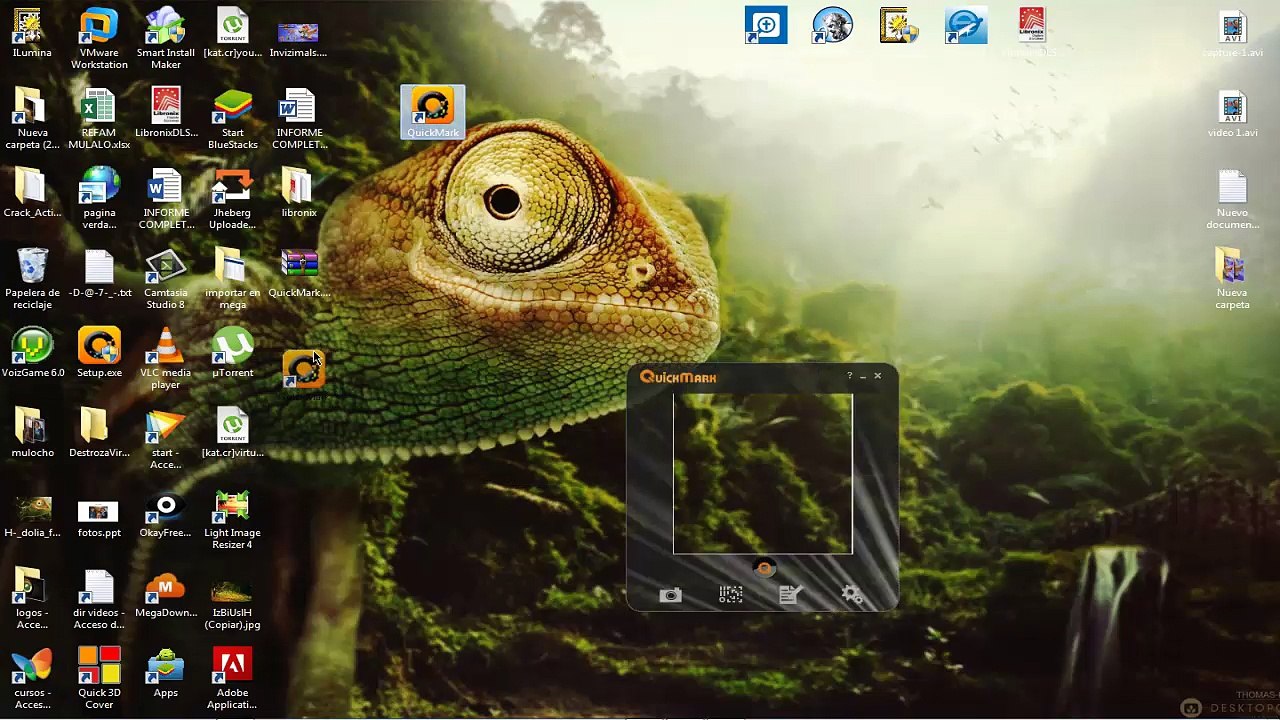The width and height of the screenshot is (1280, 720).
Task: Select the Nueva carpeta (2... shortcut
Action: pos(32,118)
